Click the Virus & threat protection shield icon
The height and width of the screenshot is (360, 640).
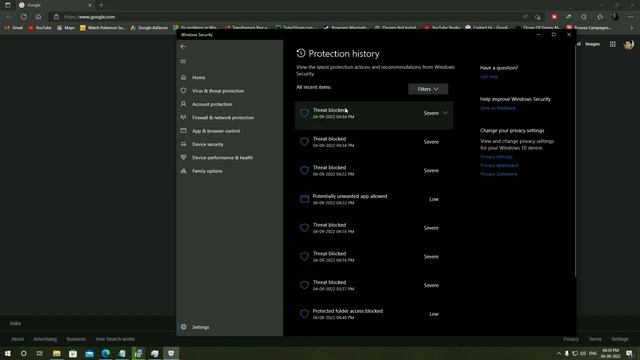coord(184,91)
